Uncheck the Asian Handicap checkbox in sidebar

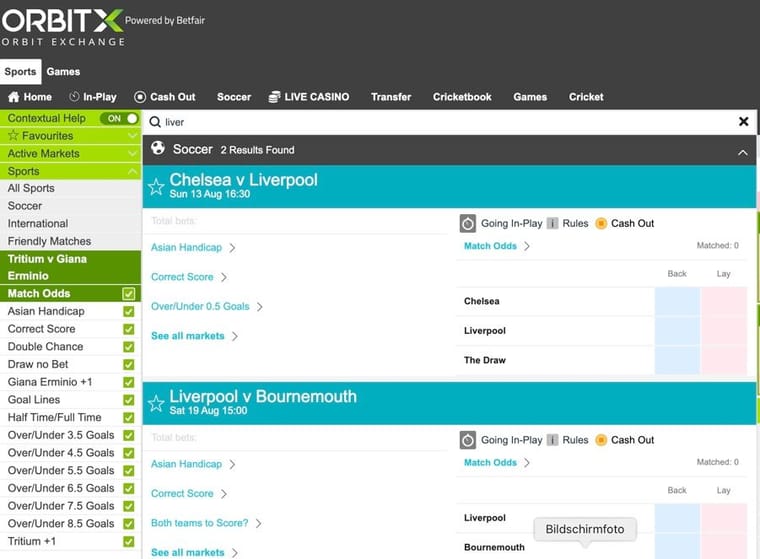pyautogui.click(x=128, y=312)
